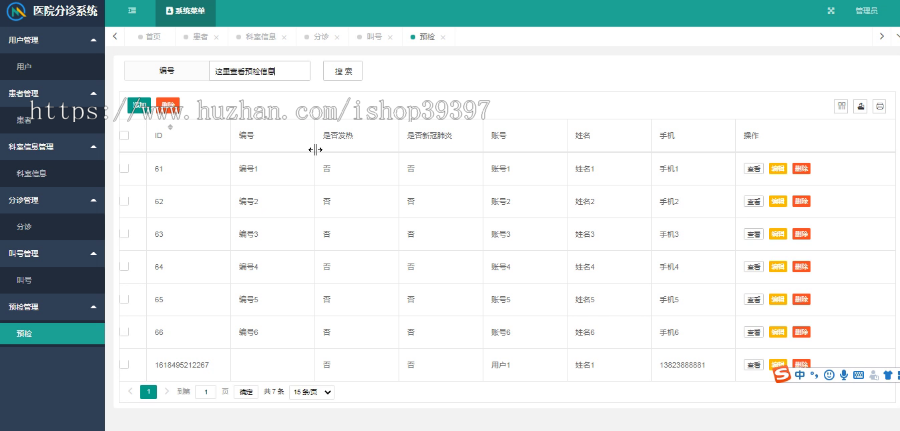The image size is (900, 431).
Task: Click the pagination 确定 confirm button
Action: 246,392
